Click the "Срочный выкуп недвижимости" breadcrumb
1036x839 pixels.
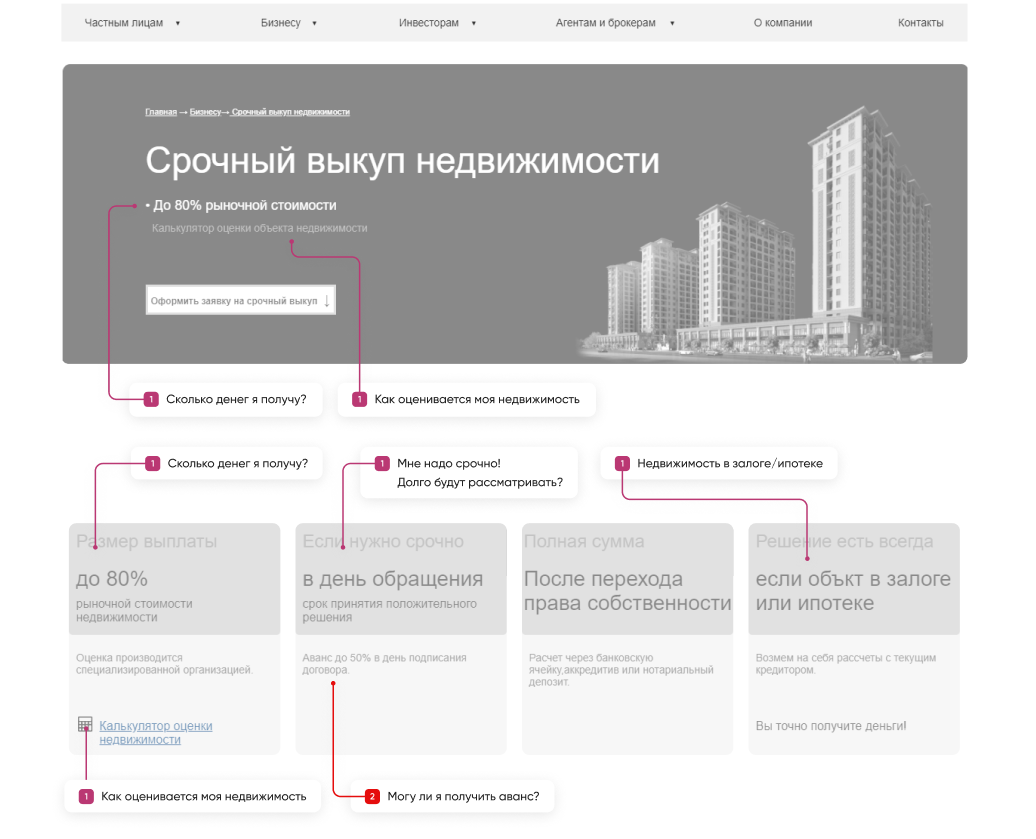click(x=290, y=112)
